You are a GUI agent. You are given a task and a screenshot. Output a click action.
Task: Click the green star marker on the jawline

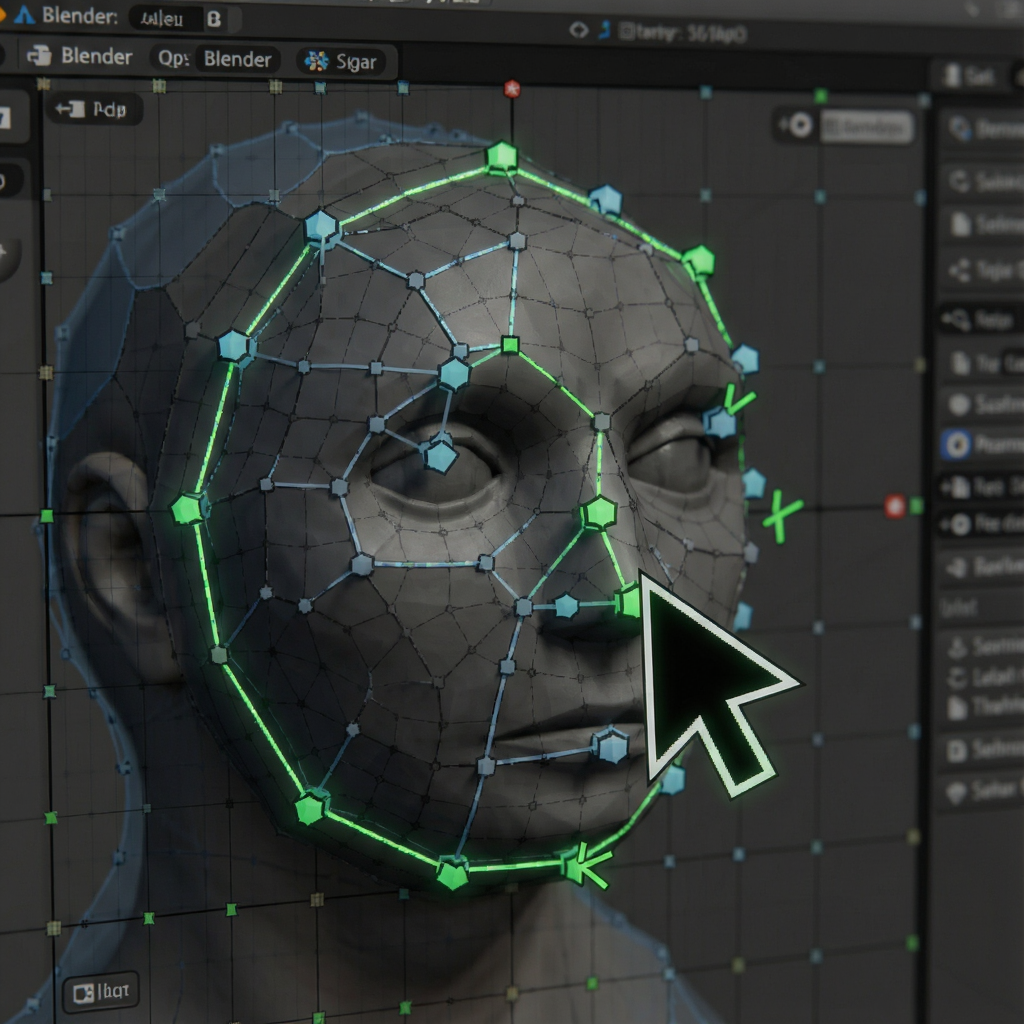tap(585, 865)
